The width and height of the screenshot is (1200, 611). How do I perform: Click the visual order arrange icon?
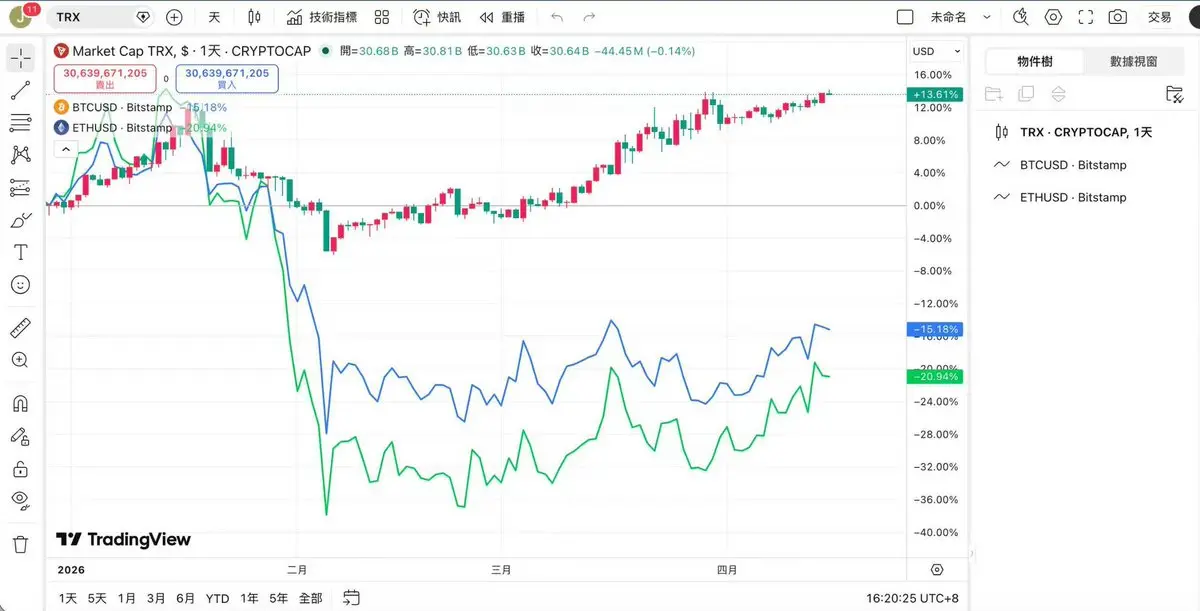1059,94
